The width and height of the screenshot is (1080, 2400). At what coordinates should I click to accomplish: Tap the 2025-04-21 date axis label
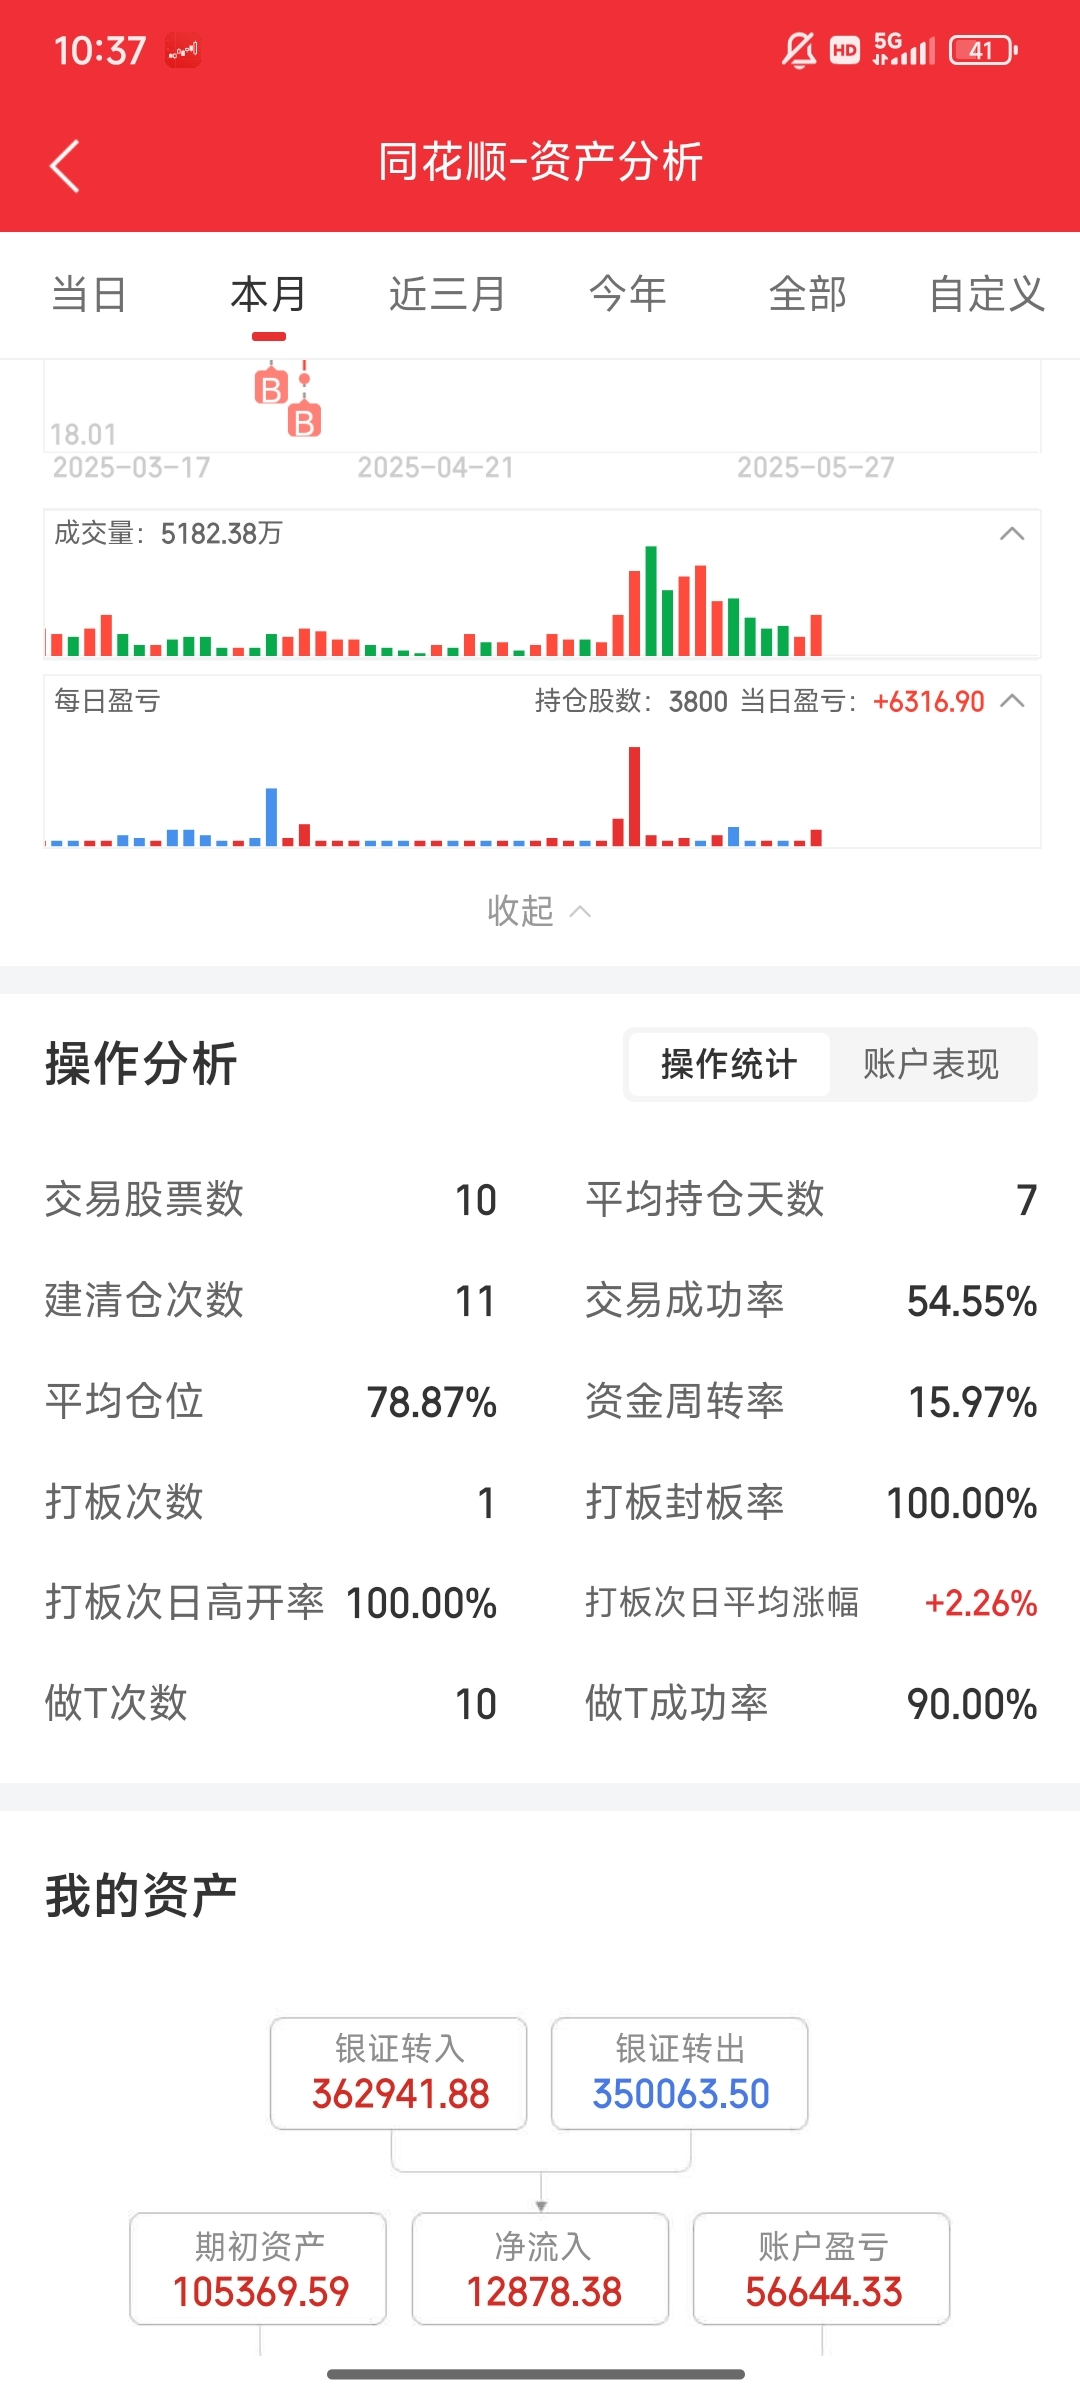(x=436, y=468)
